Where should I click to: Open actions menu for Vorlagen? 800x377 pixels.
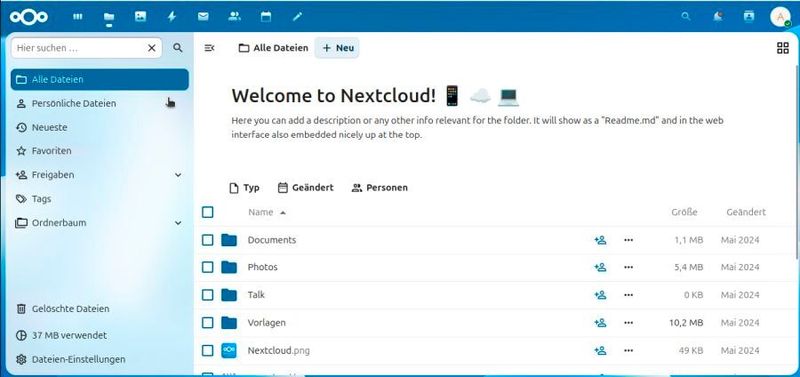(629, 323)
